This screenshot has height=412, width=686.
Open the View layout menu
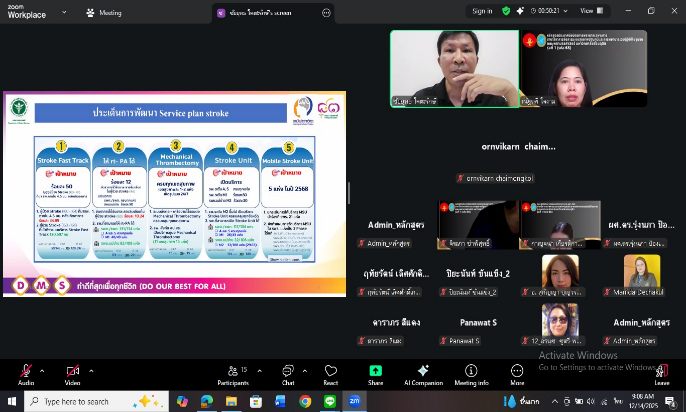point(592,11)
